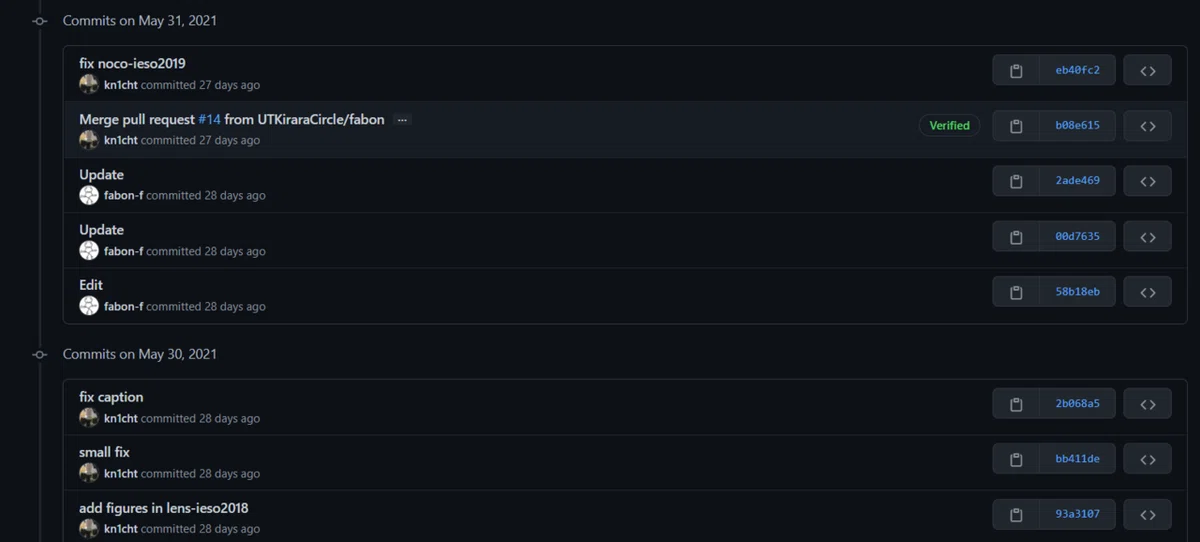Viewport: 1200px width, 542px height.
Task: Click kn1cht avatar on 'fix caption' commit
Action: coord(89,418)
